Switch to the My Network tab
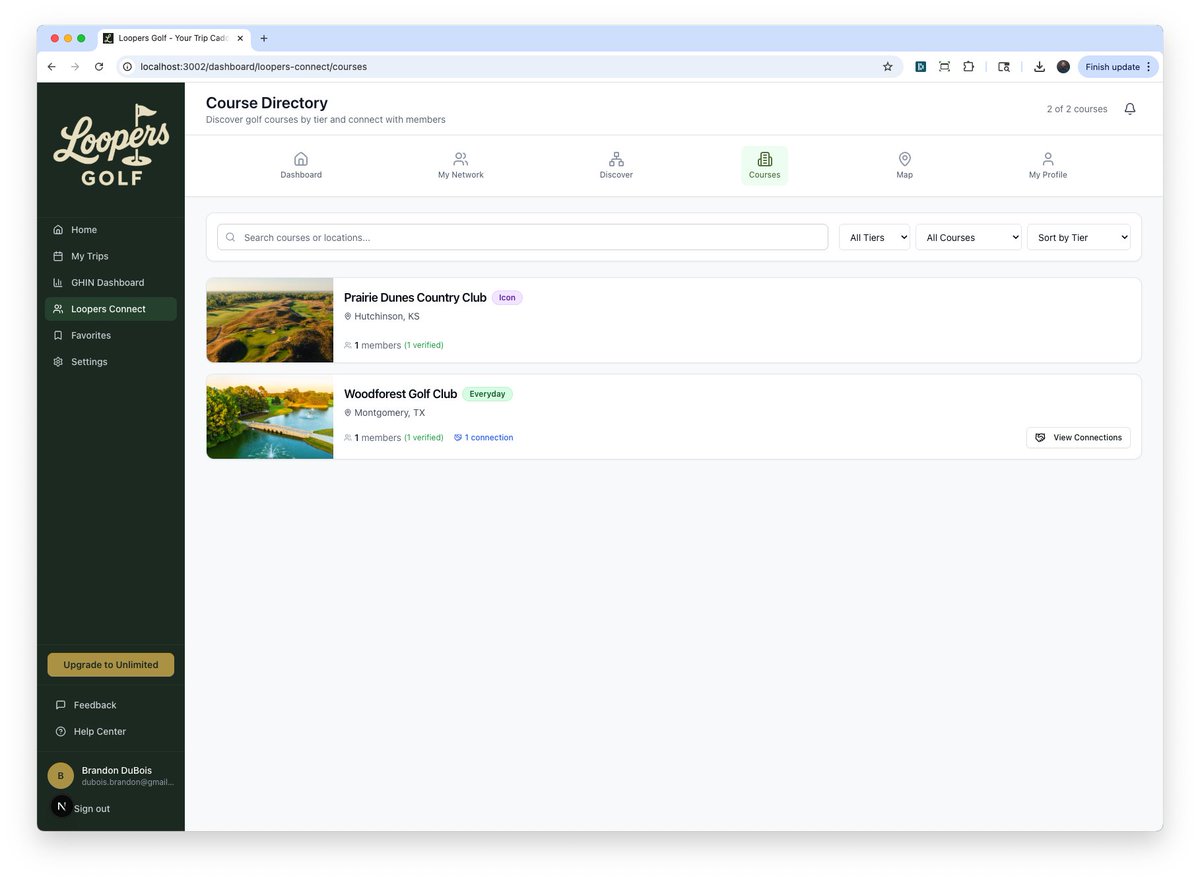Viewport: 1200px width, 880px height. pos(461,166)
